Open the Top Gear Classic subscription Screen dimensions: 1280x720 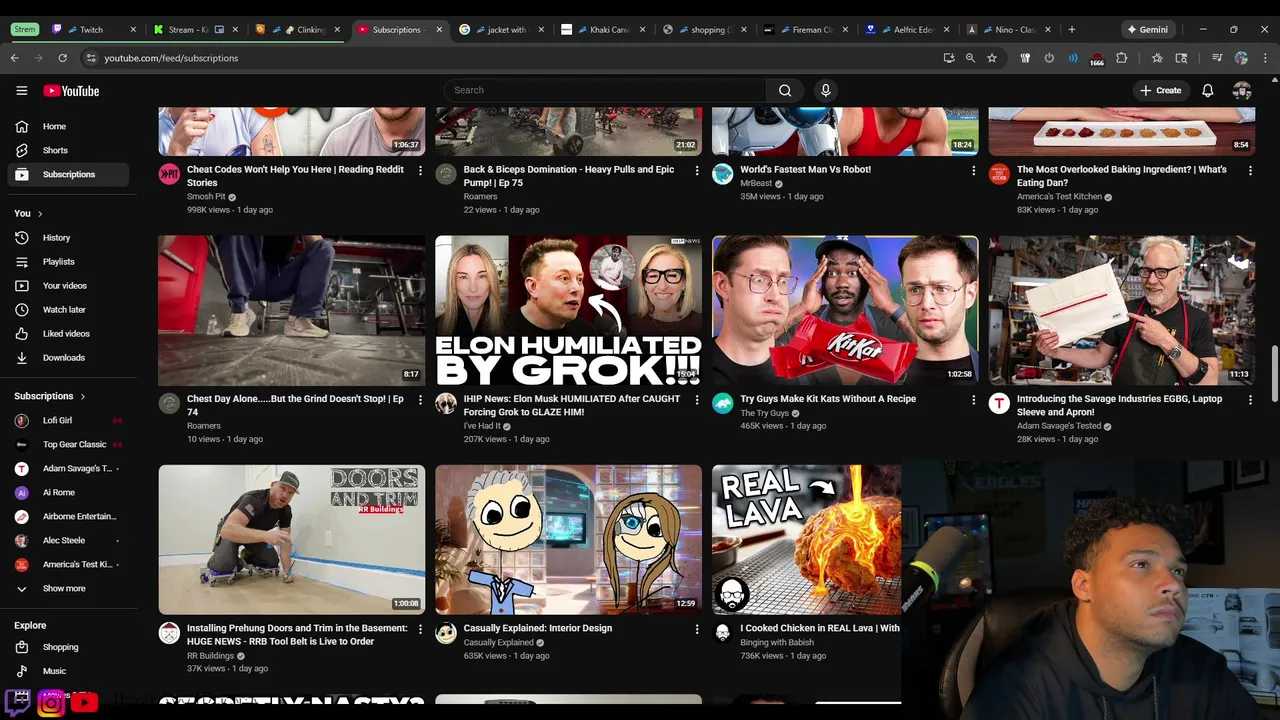[x=68, y=445]
